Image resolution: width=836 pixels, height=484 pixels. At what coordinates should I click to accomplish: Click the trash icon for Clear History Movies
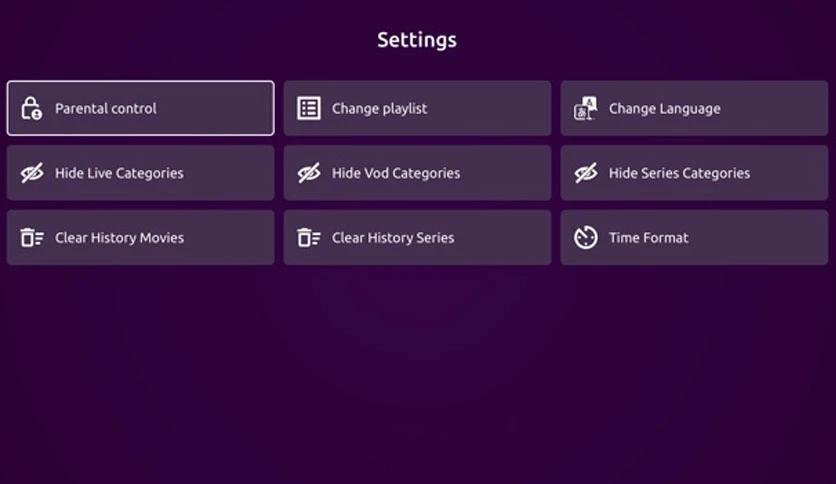coord(32,238)
